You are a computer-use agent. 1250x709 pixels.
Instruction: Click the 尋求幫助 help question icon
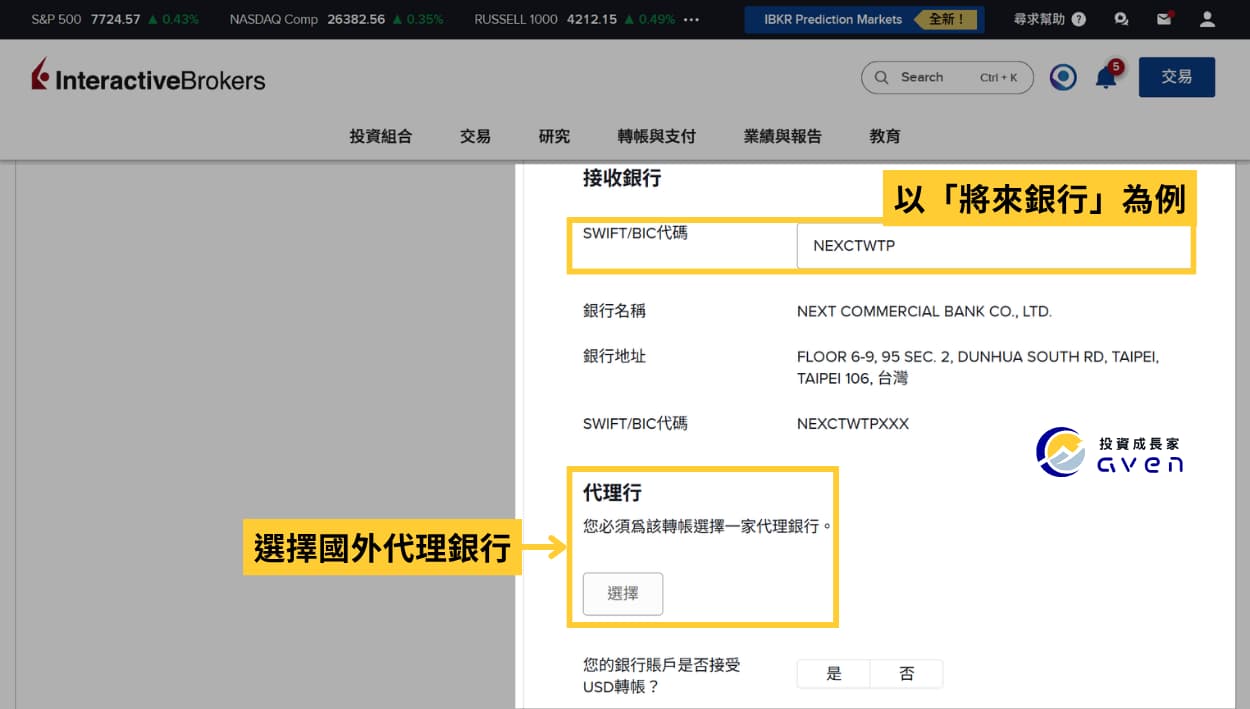[x=1078, y=19]
